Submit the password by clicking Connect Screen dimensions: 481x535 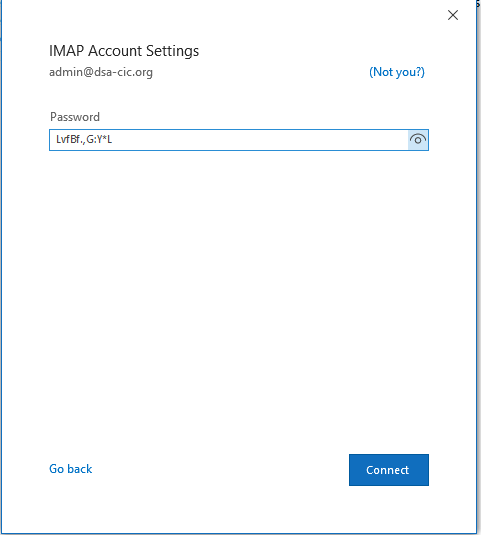pyautogui.click(x=389, y=470)
